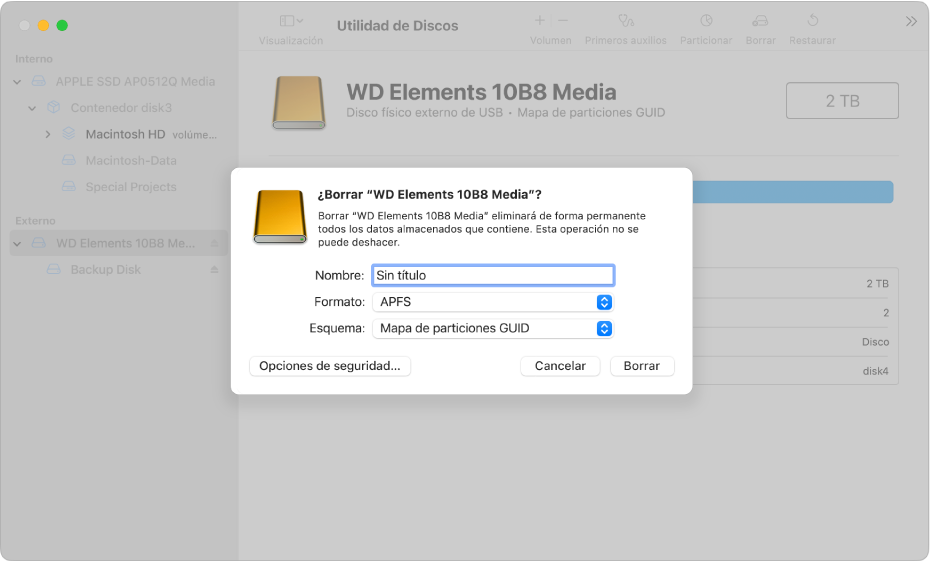Collapse the APPLE SSD AP0512Q Media tree
The width and height of the screenshot is (931, 564).
click(18, 82)
